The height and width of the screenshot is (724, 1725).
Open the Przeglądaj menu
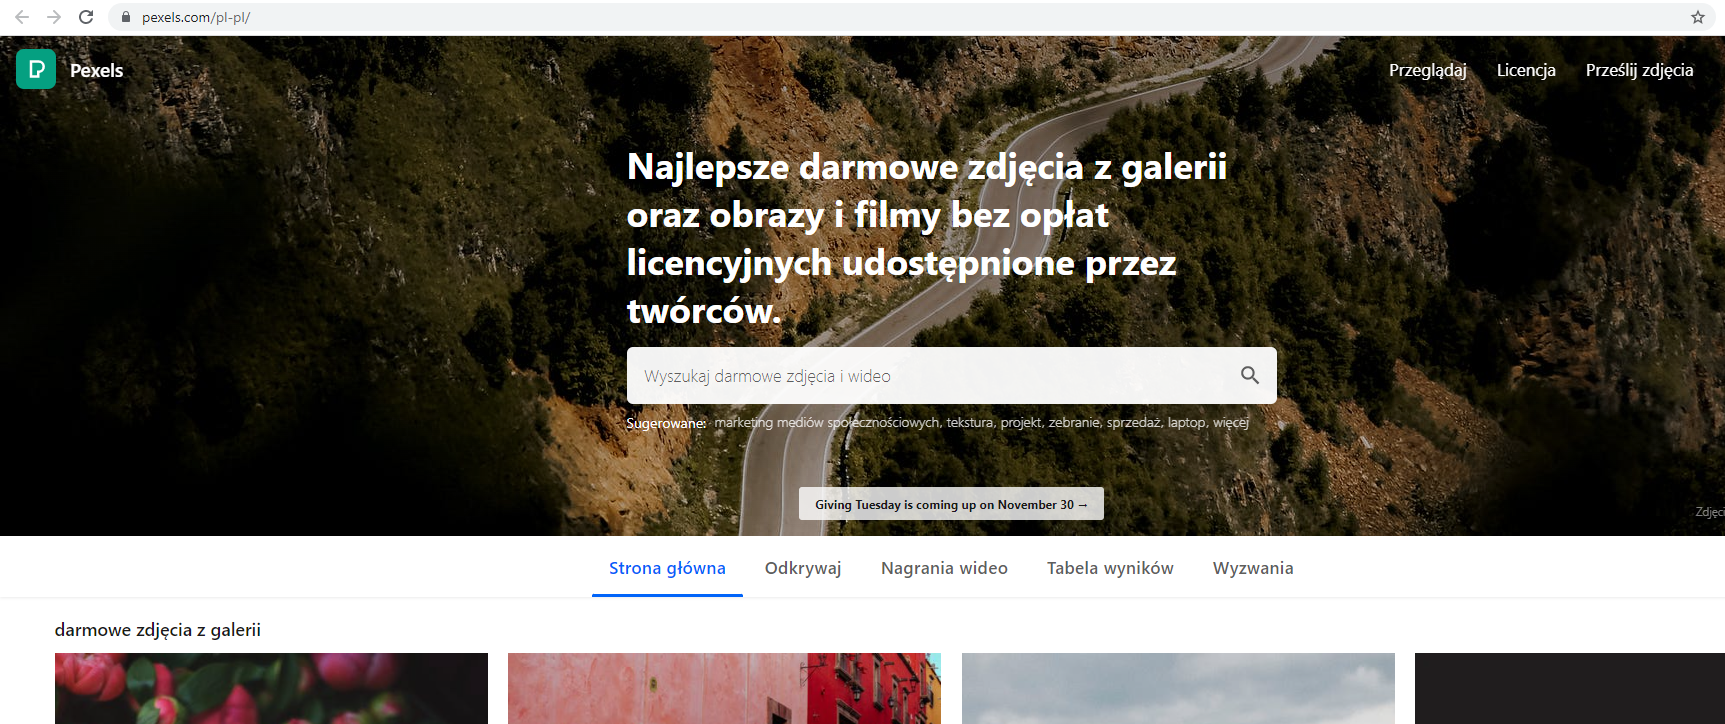[x=1427, y=70]
